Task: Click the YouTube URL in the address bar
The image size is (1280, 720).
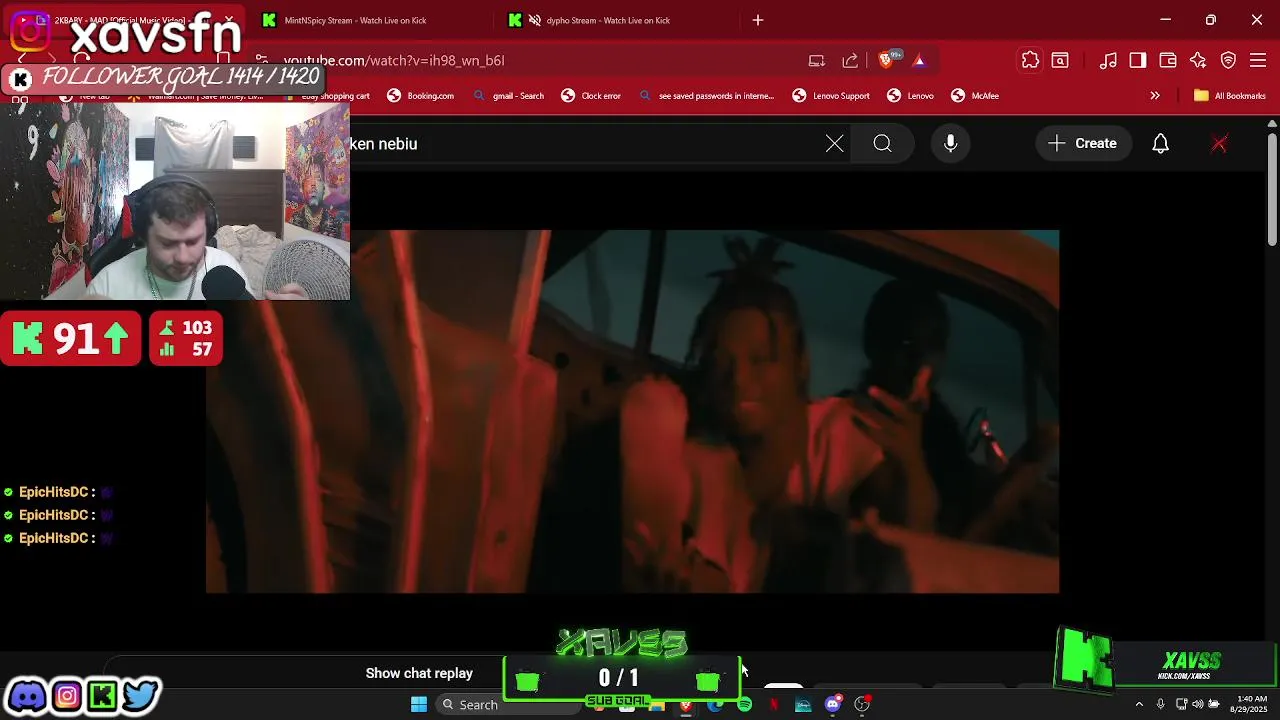Action: (x=394, y=61)
